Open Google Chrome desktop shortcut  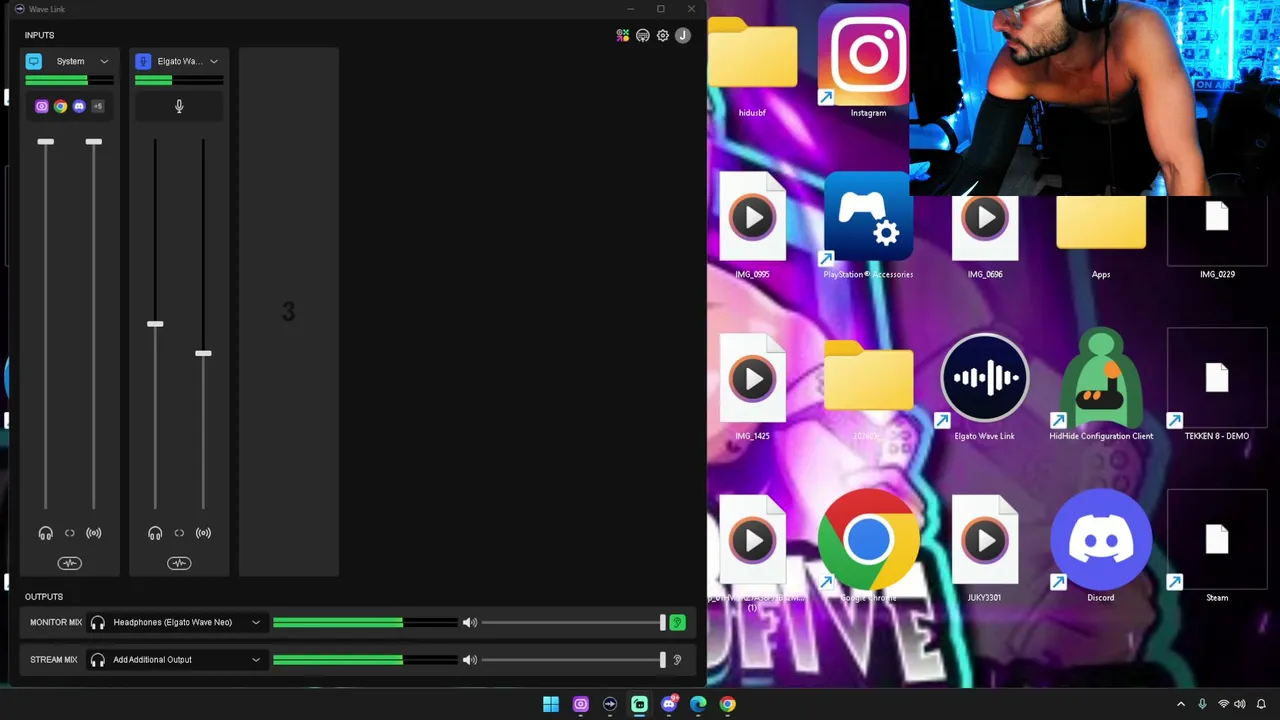[x=868, y=547]
